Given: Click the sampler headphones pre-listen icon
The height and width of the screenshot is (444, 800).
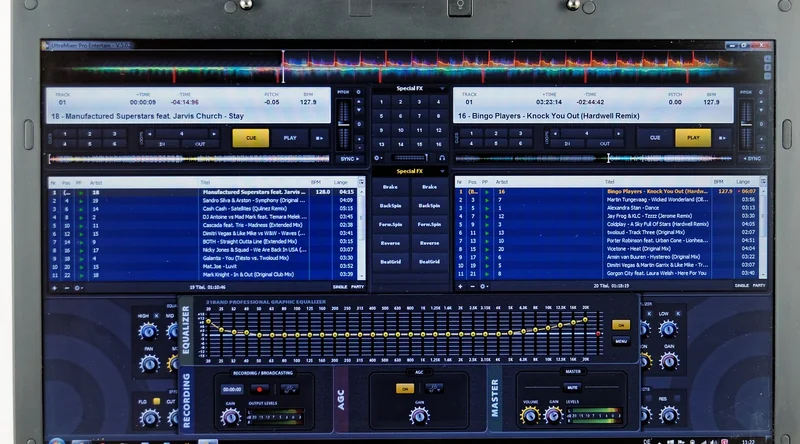Looking at the screenshot, I should 442,158.
